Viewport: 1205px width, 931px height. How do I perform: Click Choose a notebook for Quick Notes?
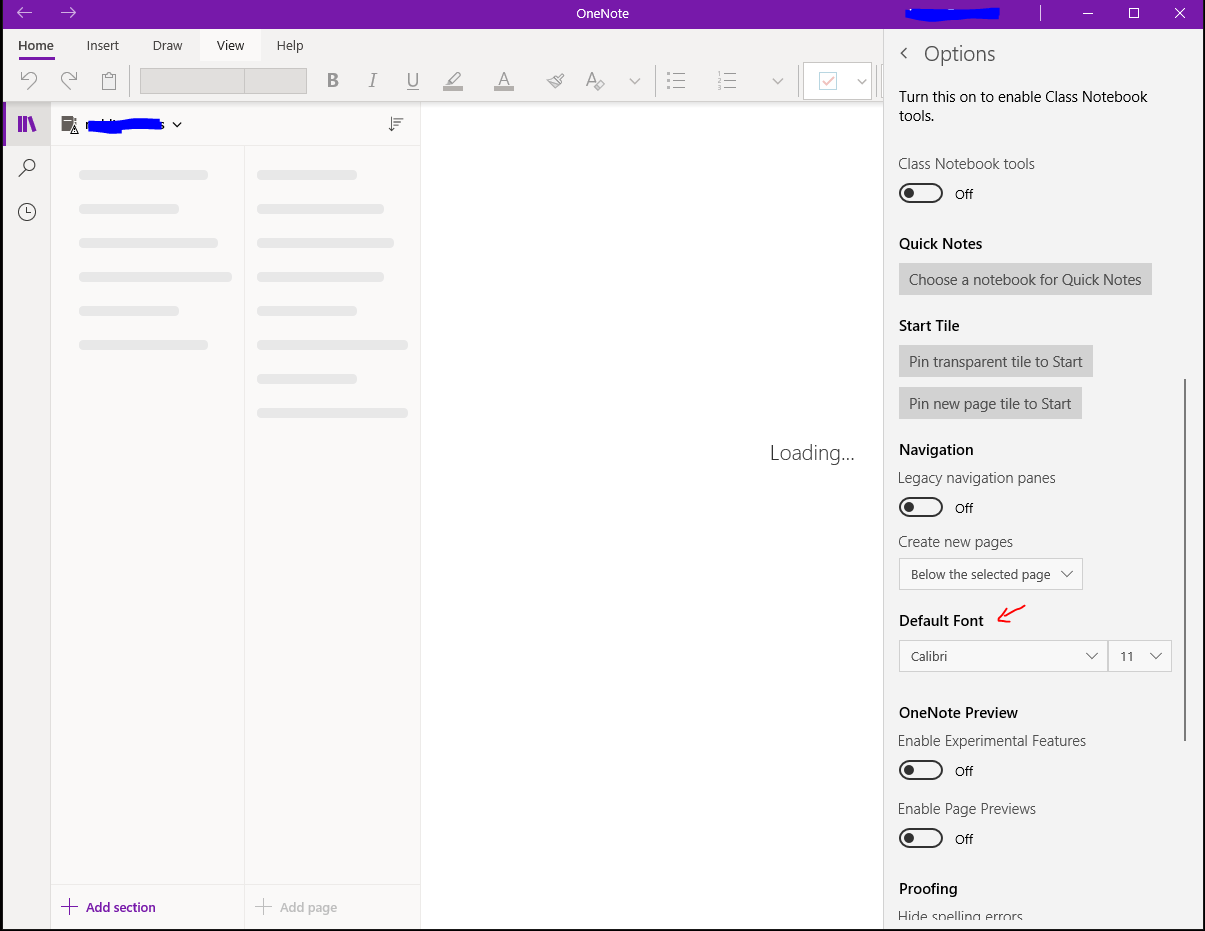coord(1024,279)
